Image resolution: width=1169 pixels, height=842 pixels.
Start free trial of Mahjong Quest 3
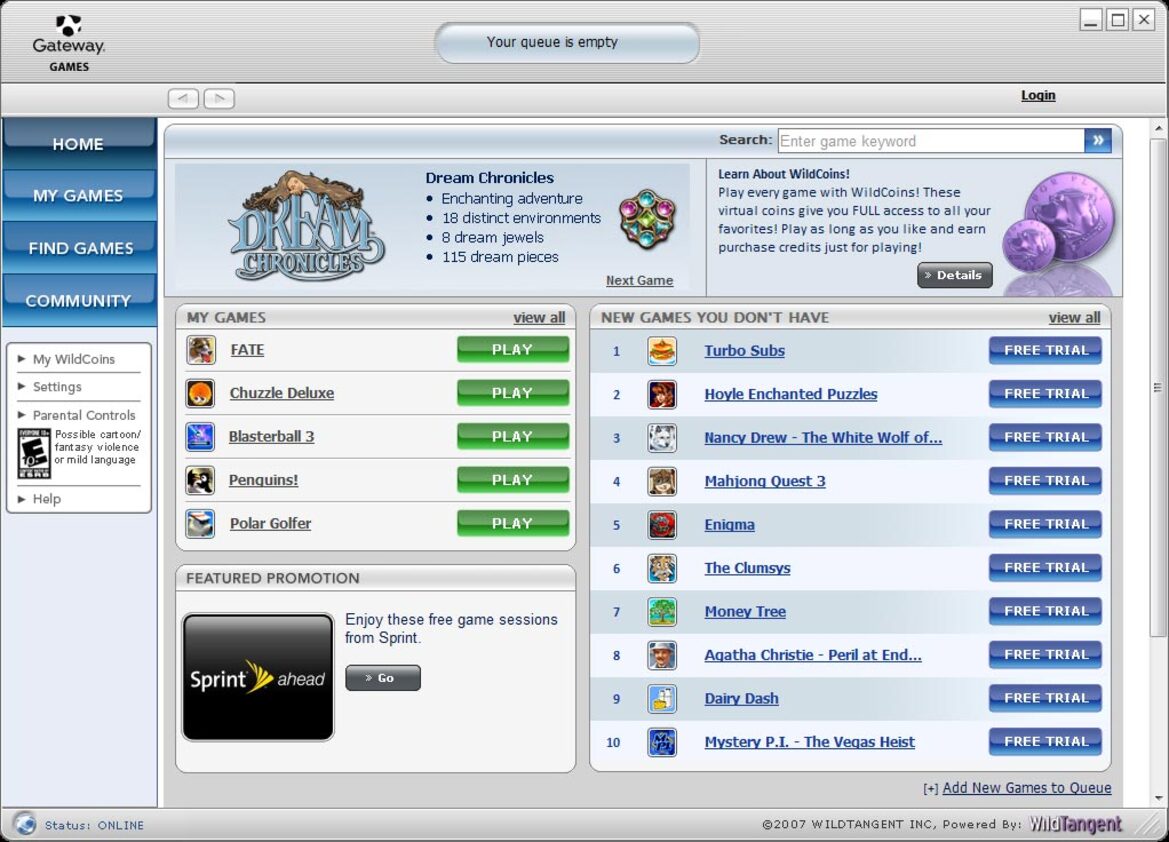click(1045, 481)
